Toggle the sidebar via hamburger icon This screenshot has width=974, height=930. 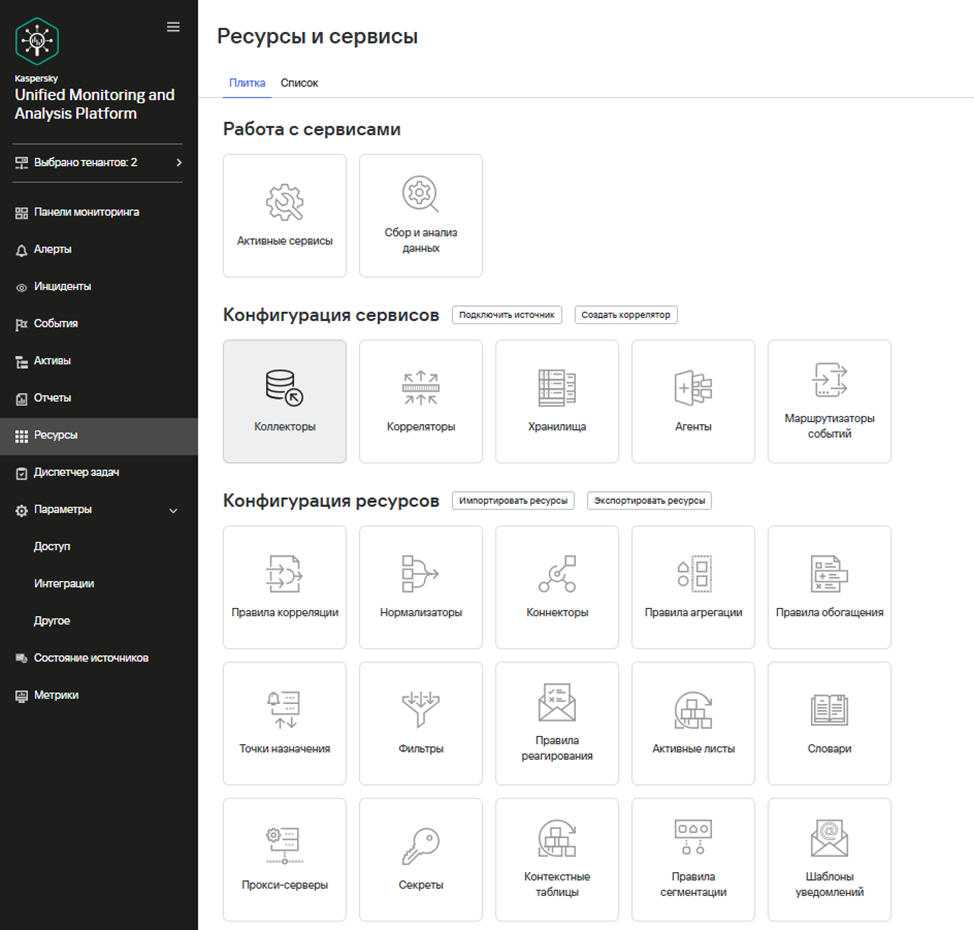pos(173,26)
